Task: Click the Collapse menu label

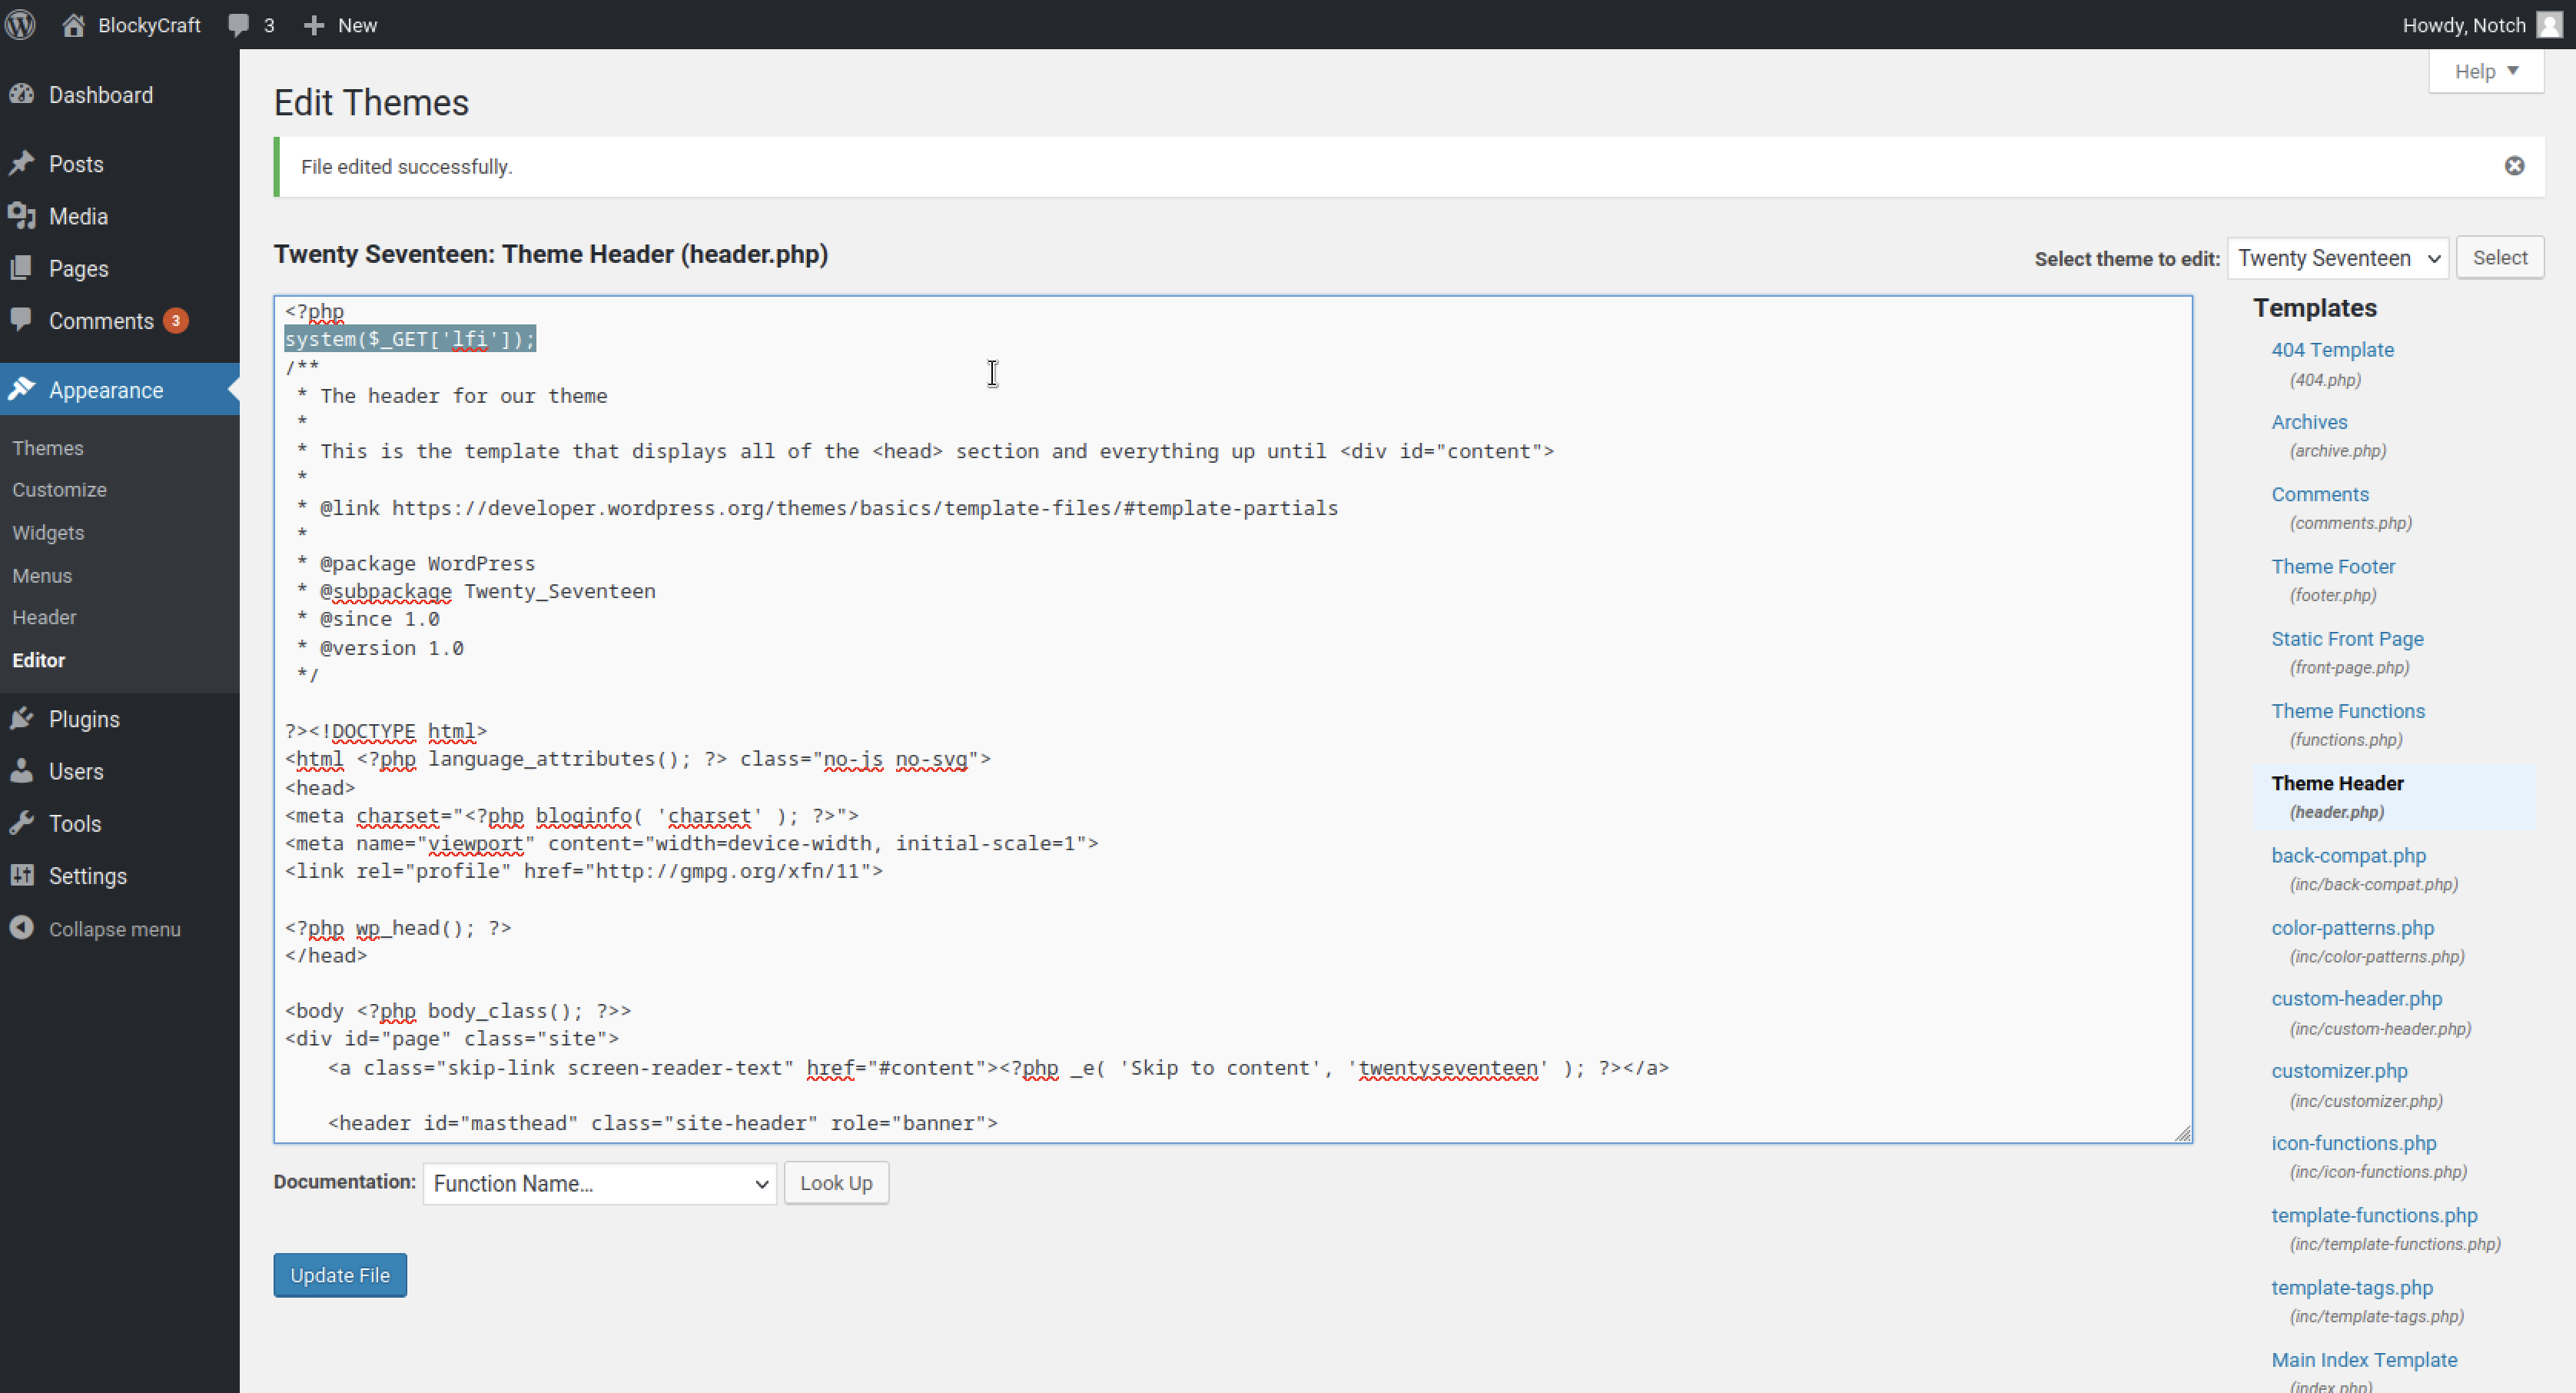Action: pos(115,929)
